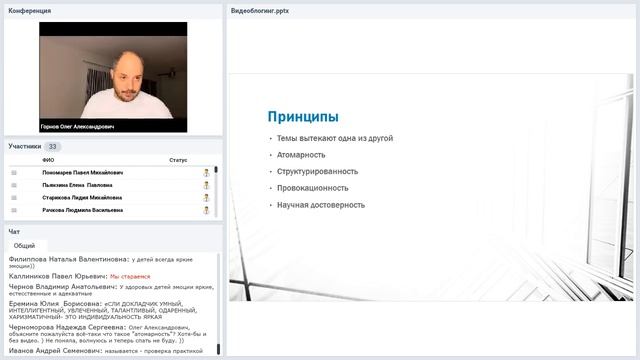Viewport: 640px width, 360px height.
Task: Click the small square icon beside Пономарев Павел Михайлович
Action: coord(14,173)
